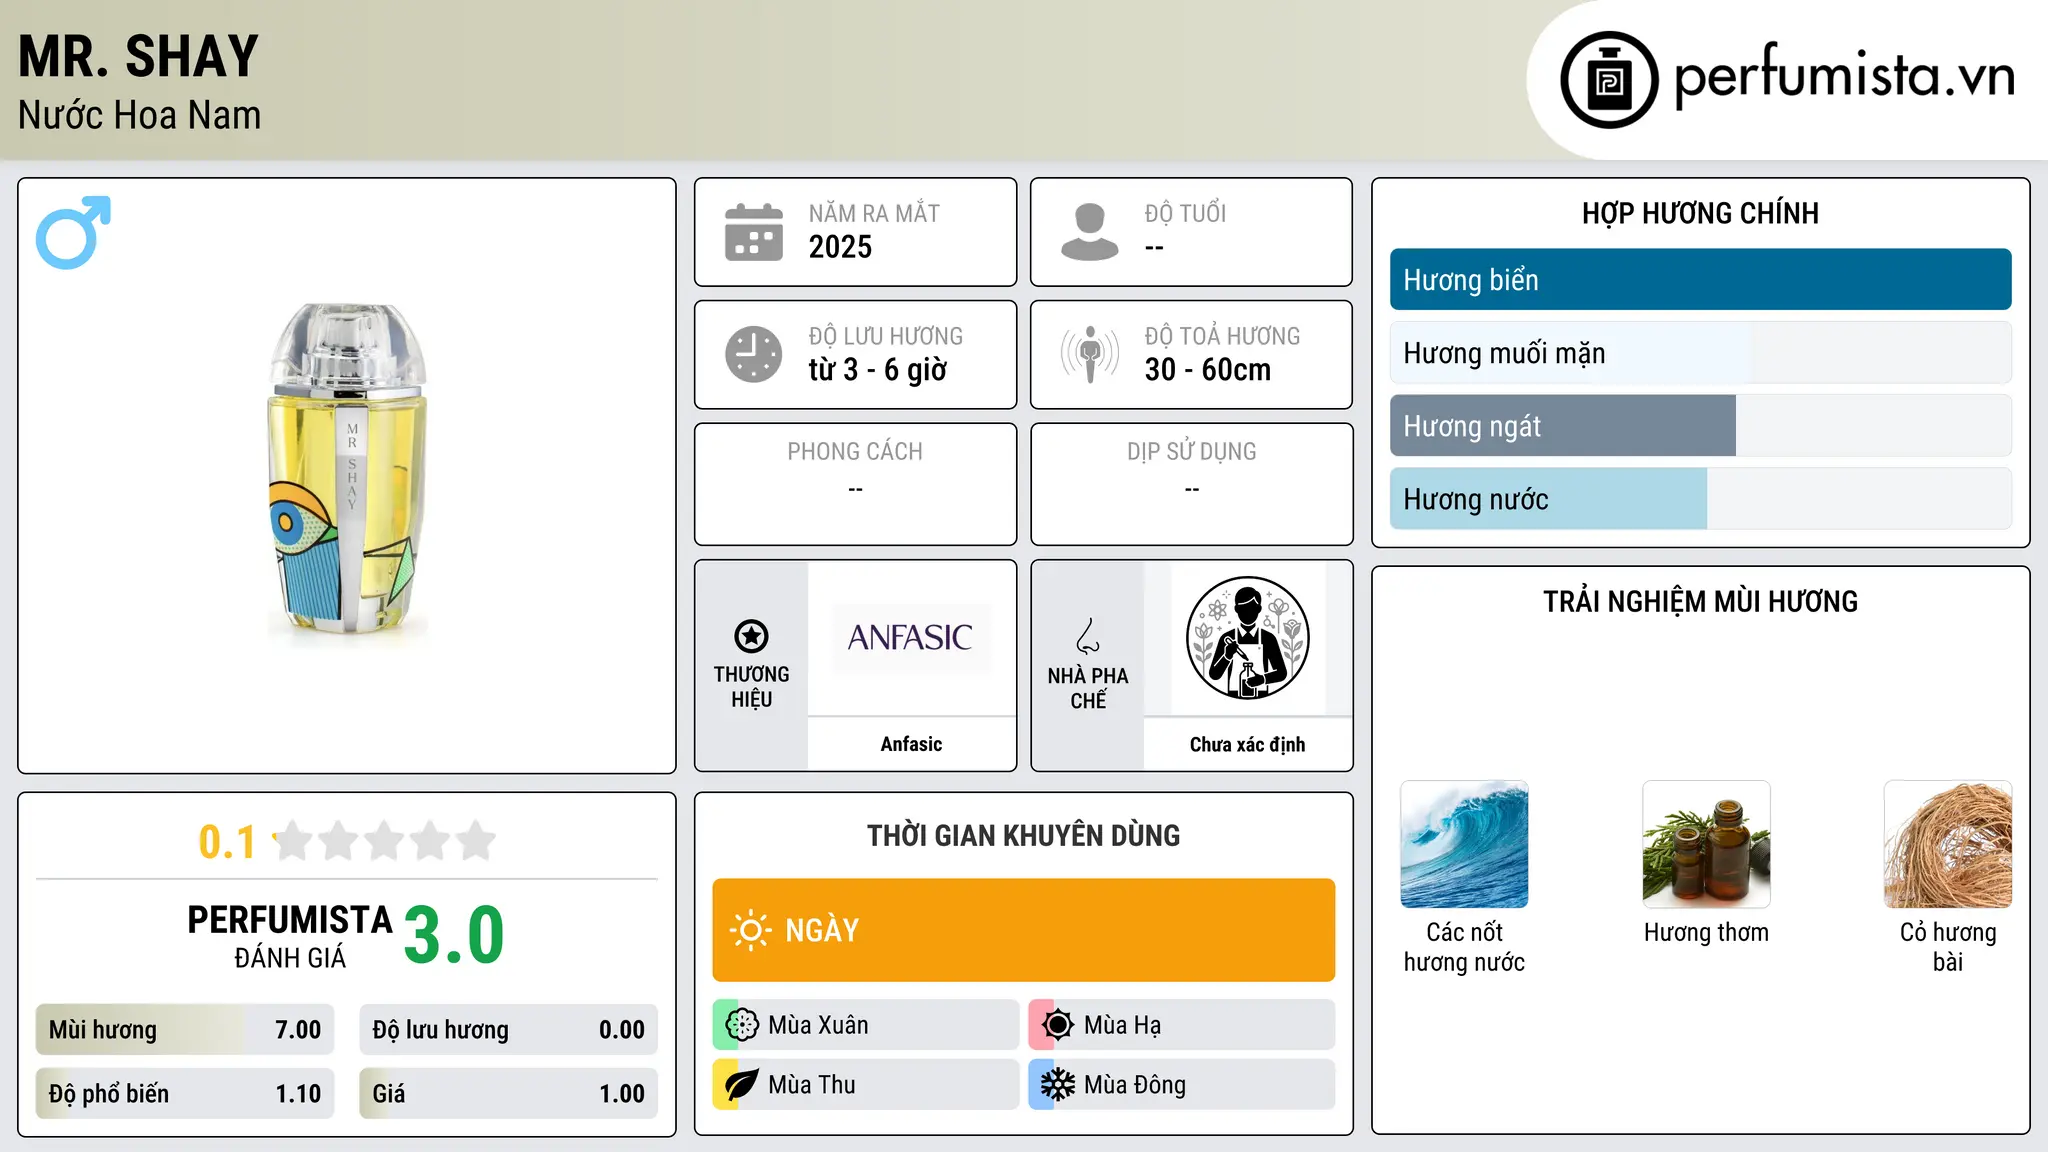
Task: Click the sillage value 30 - 60cm
Action: (x=1208, y=370)
